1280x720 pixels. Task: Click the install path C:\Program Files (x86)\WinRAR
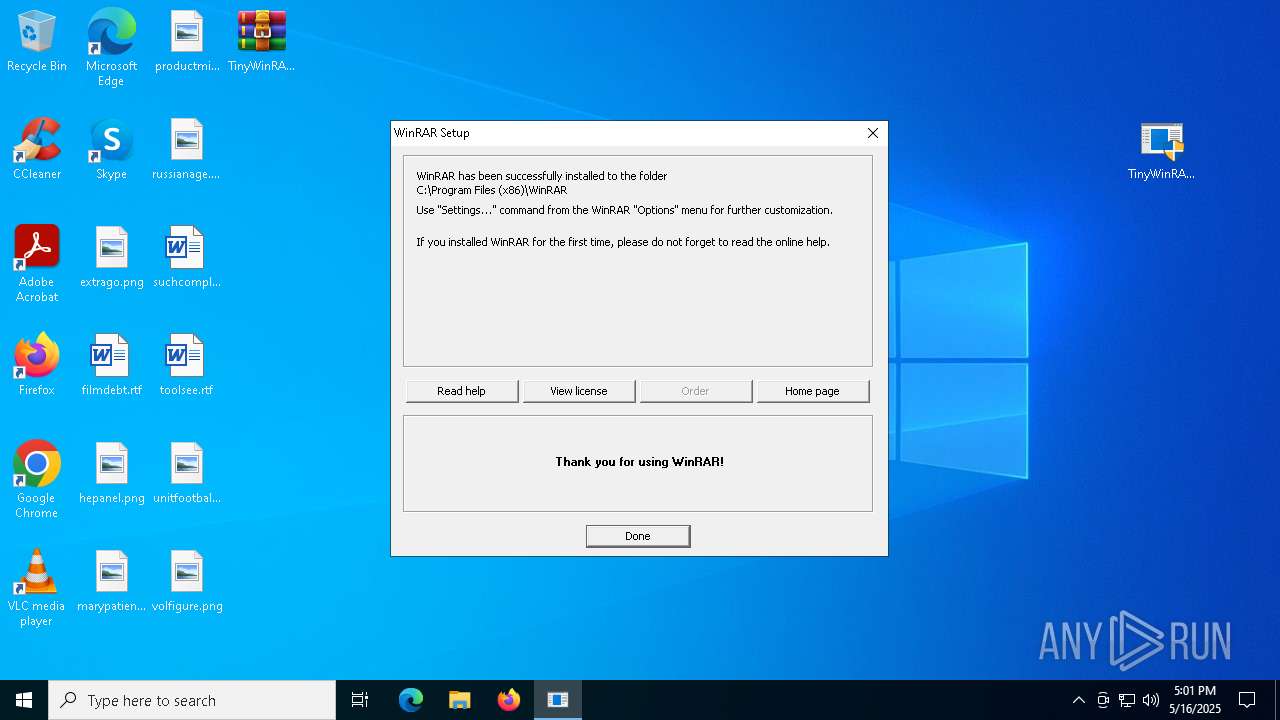[x=491, y=190]
